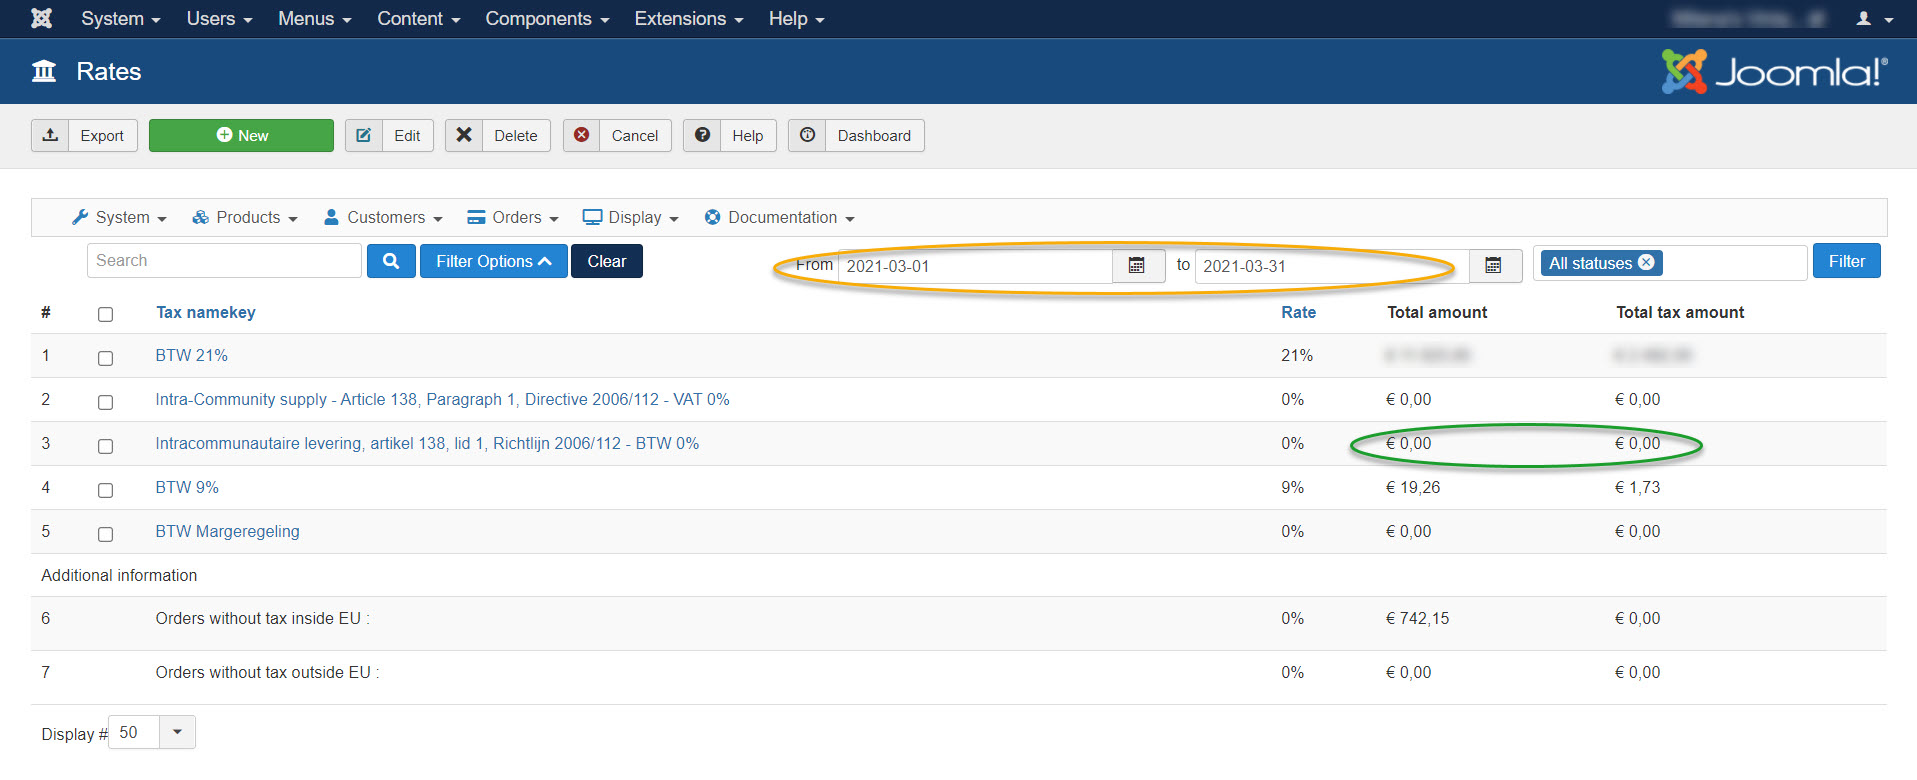
Task: Click the Dashboard button label
Action: point(874,136)
